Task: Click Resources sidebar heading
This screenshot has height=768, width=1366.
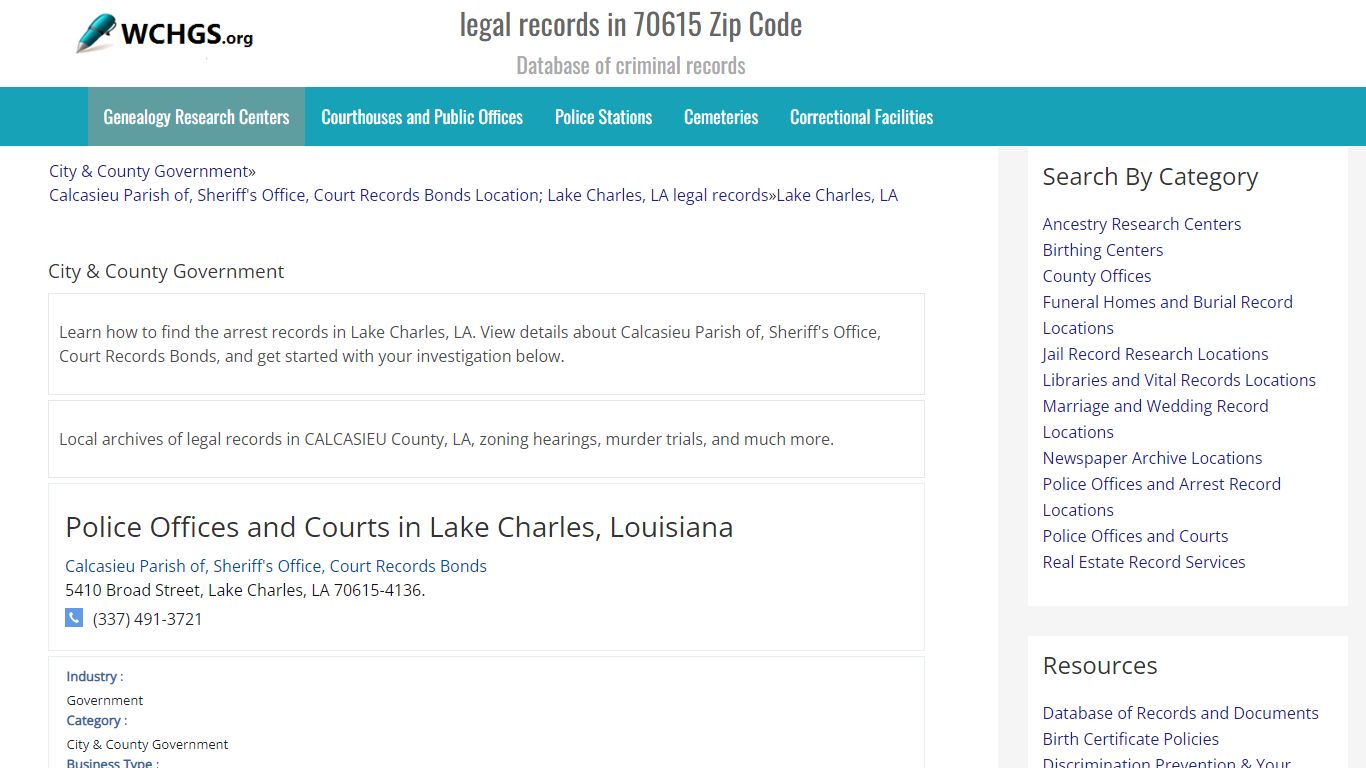Action: pyautogui.click(x=1100, y=666)
